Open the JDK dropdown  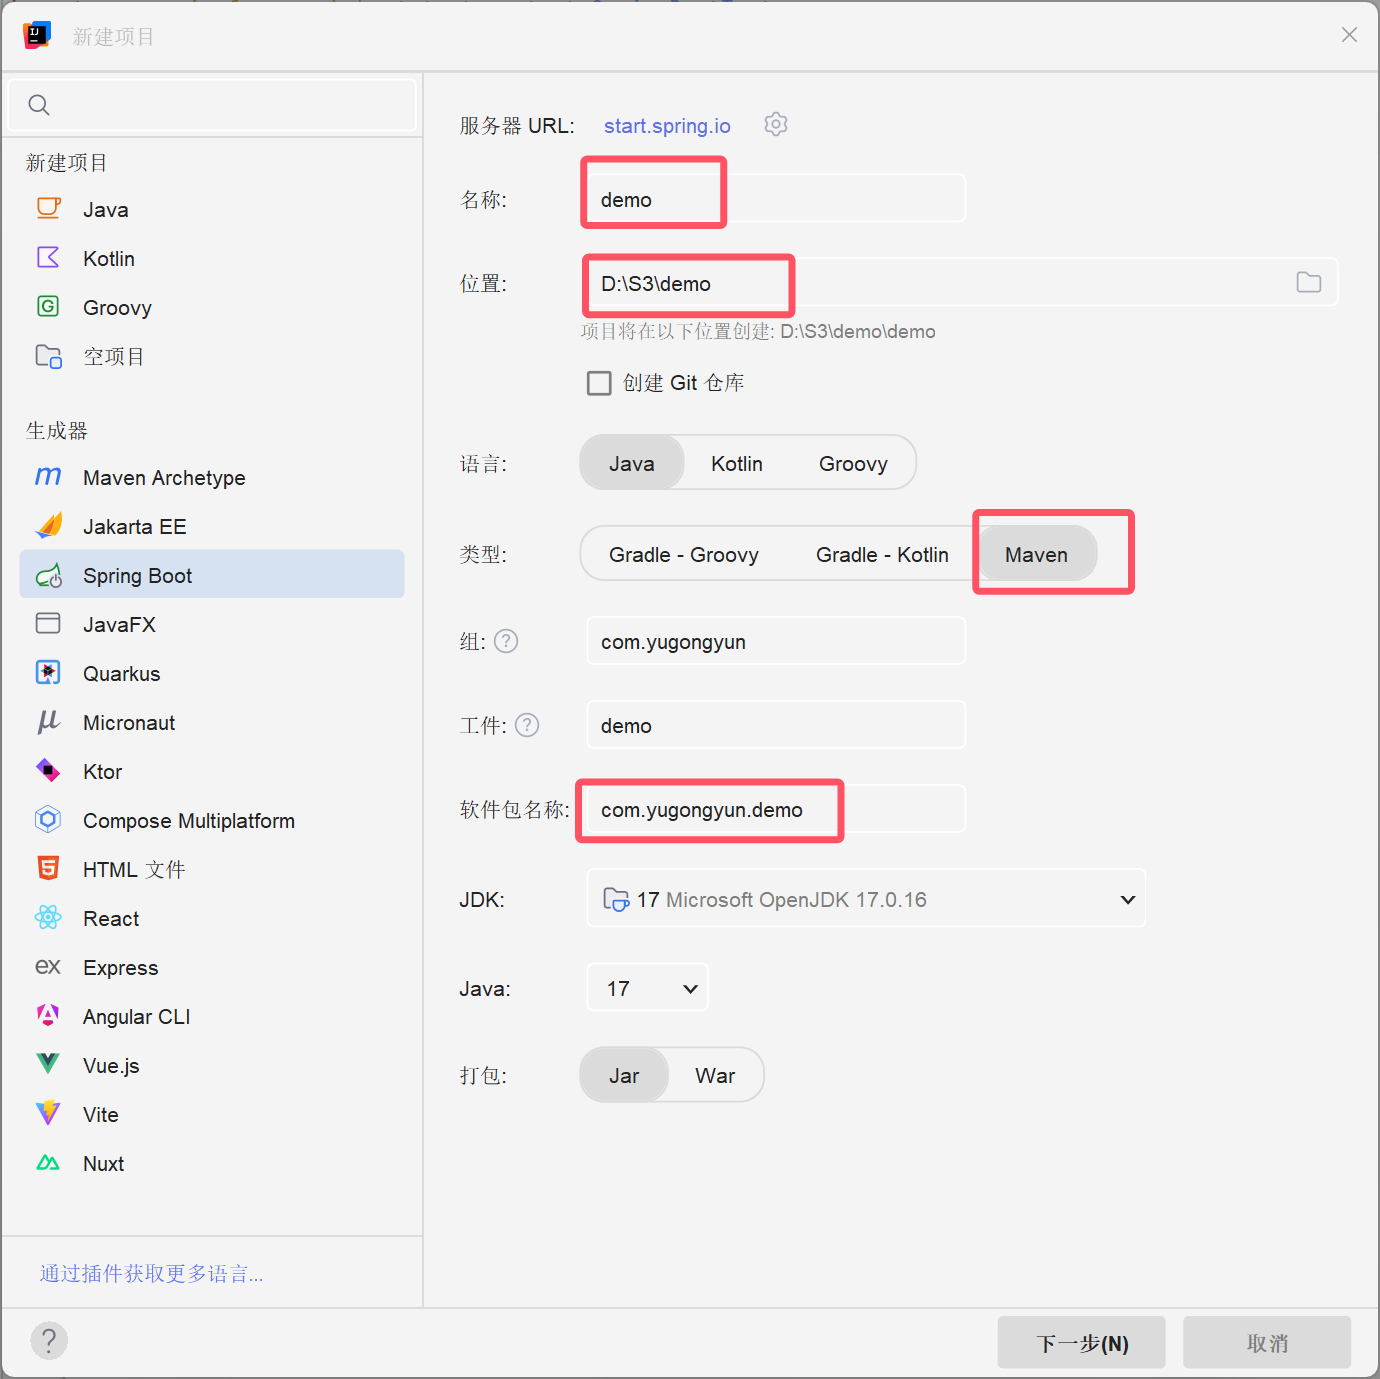[x=865, y=898]
